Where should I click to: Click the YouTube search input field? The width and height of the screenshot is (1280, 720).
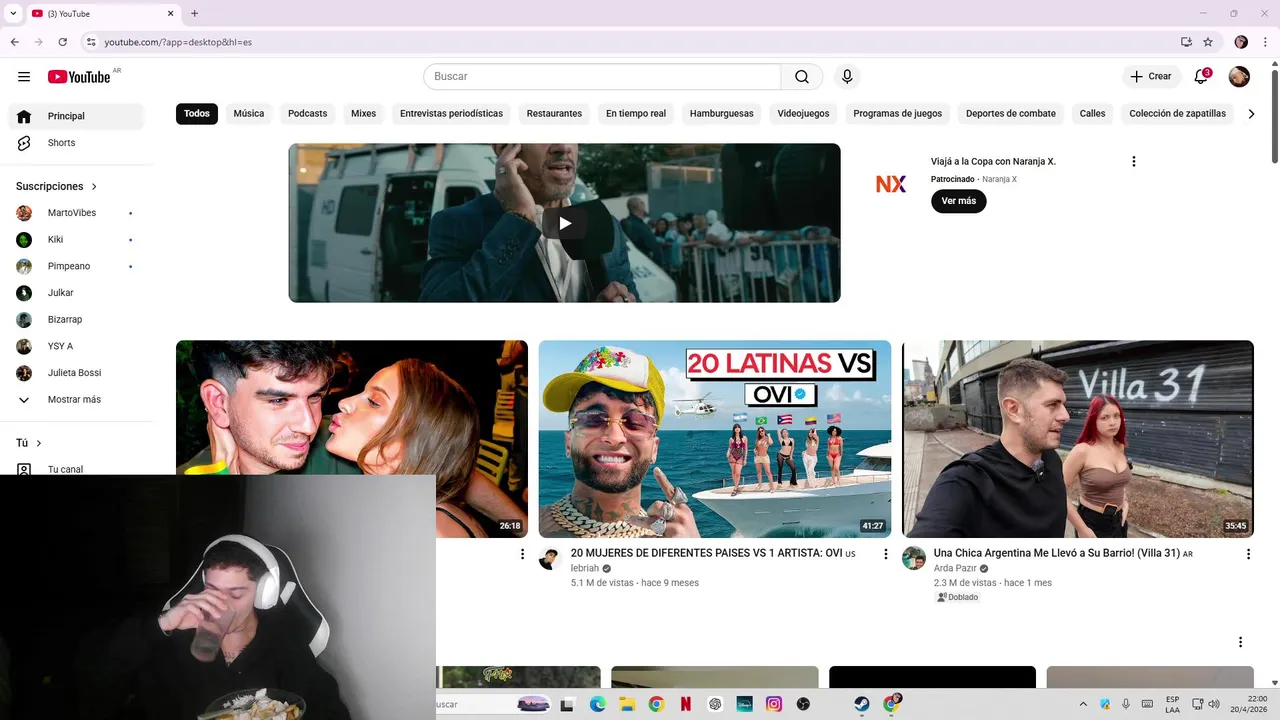[x=602, y=77]
